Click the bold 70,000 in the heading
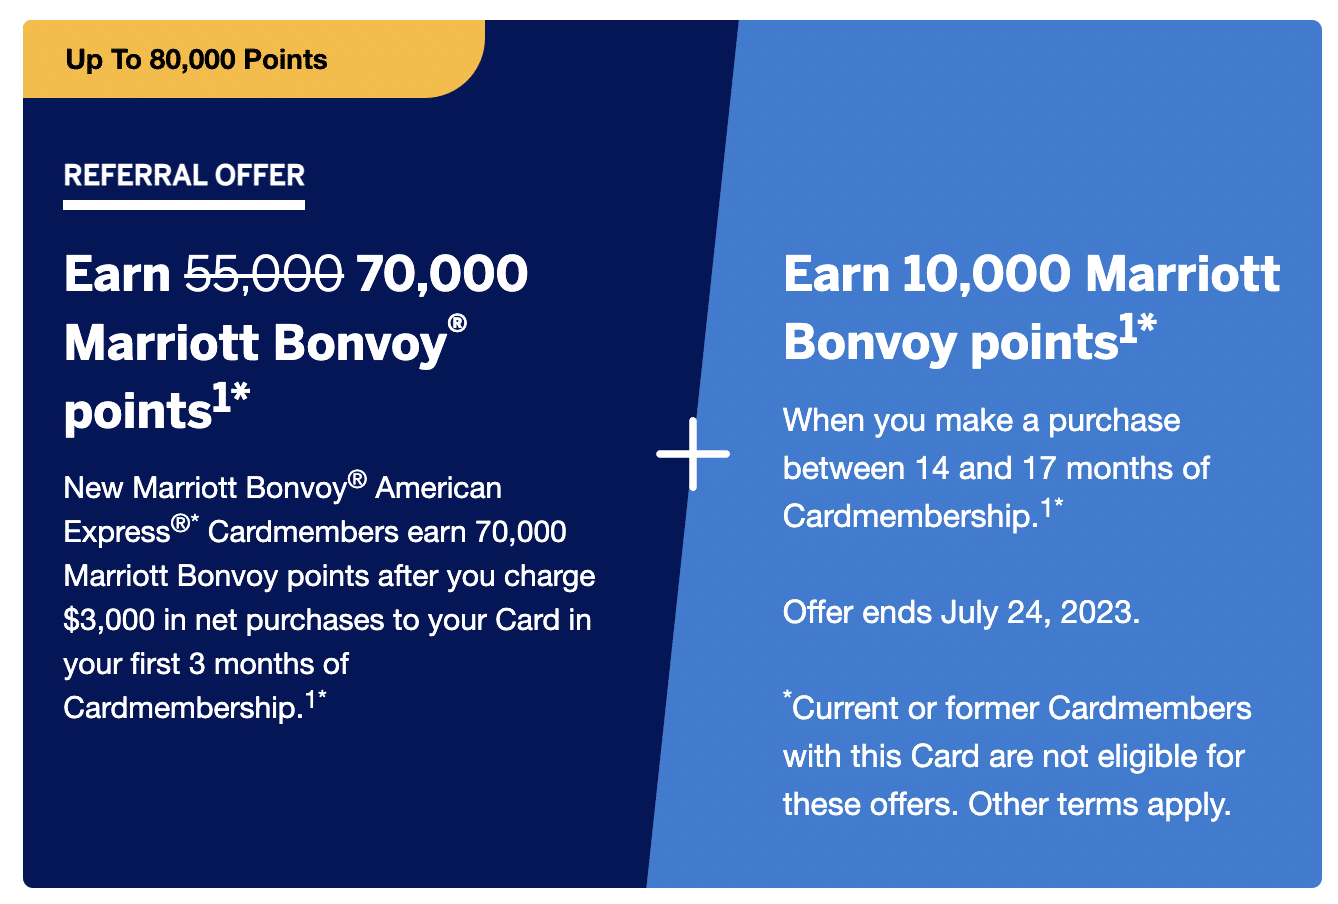 click(x=442, y=274)
